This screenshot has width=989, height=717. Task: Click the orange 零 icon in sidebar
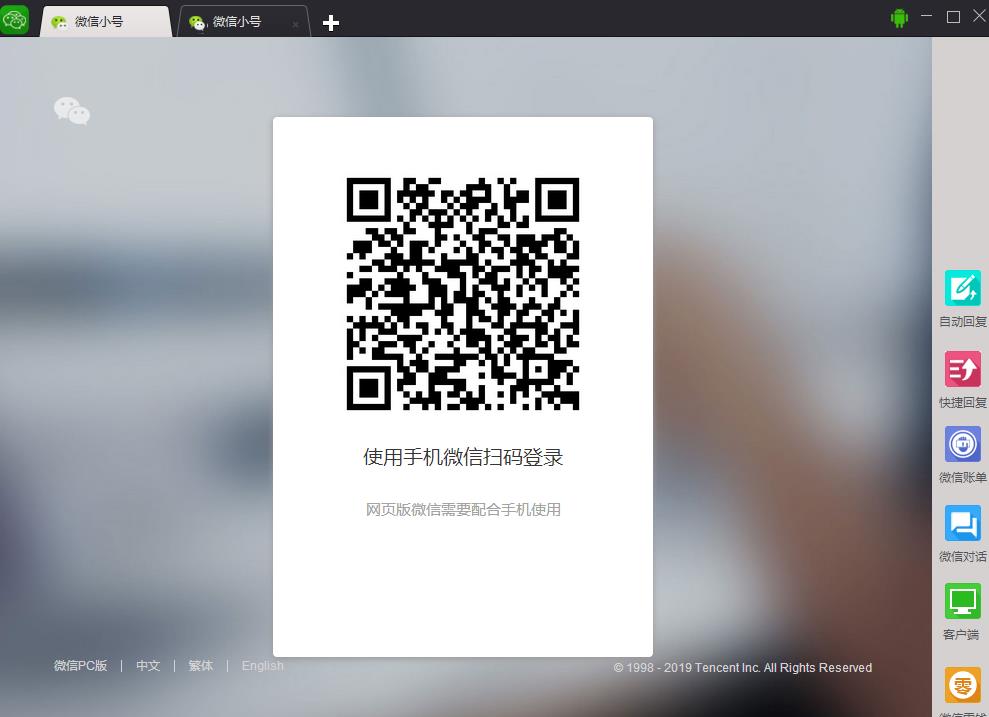[962, 684]
